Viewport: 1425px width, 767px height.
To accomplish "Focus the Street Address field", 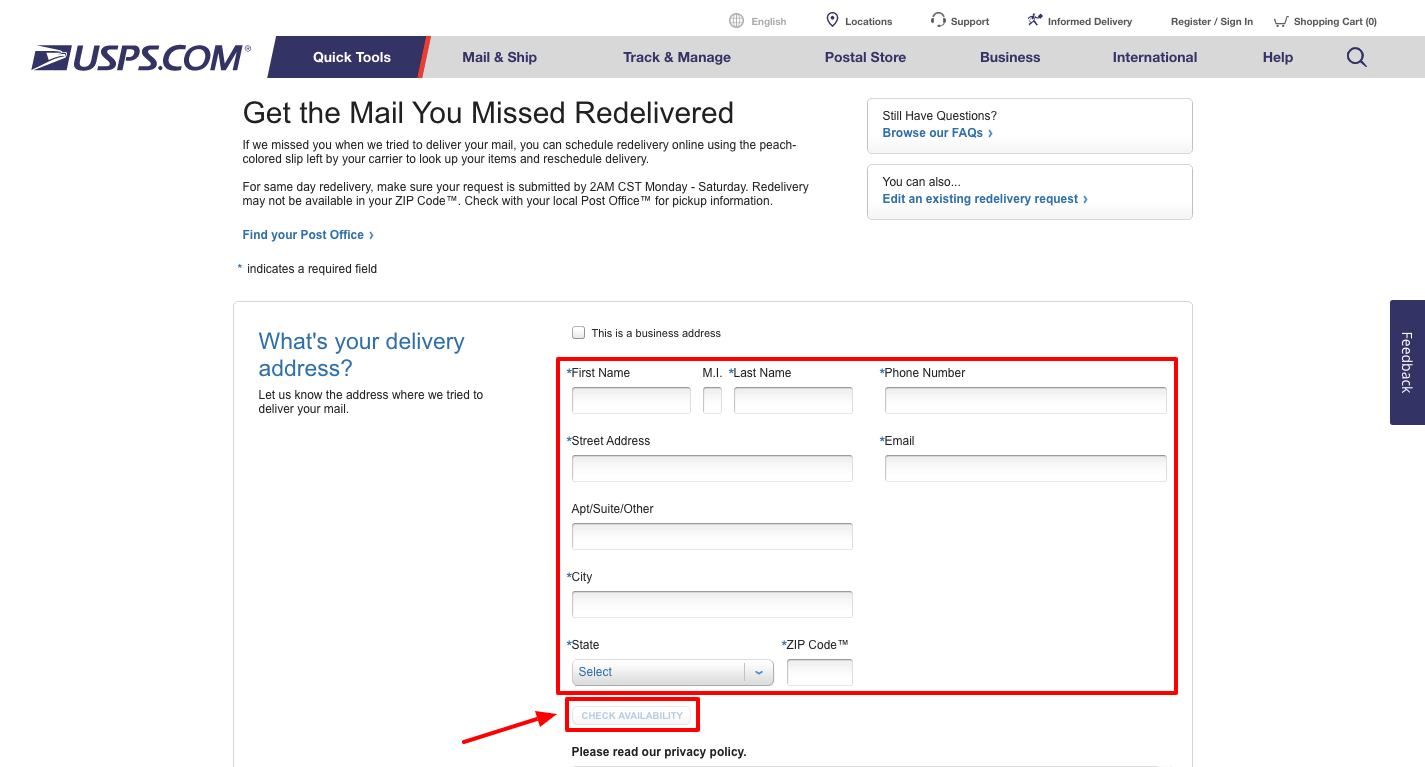I will pyautogui.click(x=712, y=469).
